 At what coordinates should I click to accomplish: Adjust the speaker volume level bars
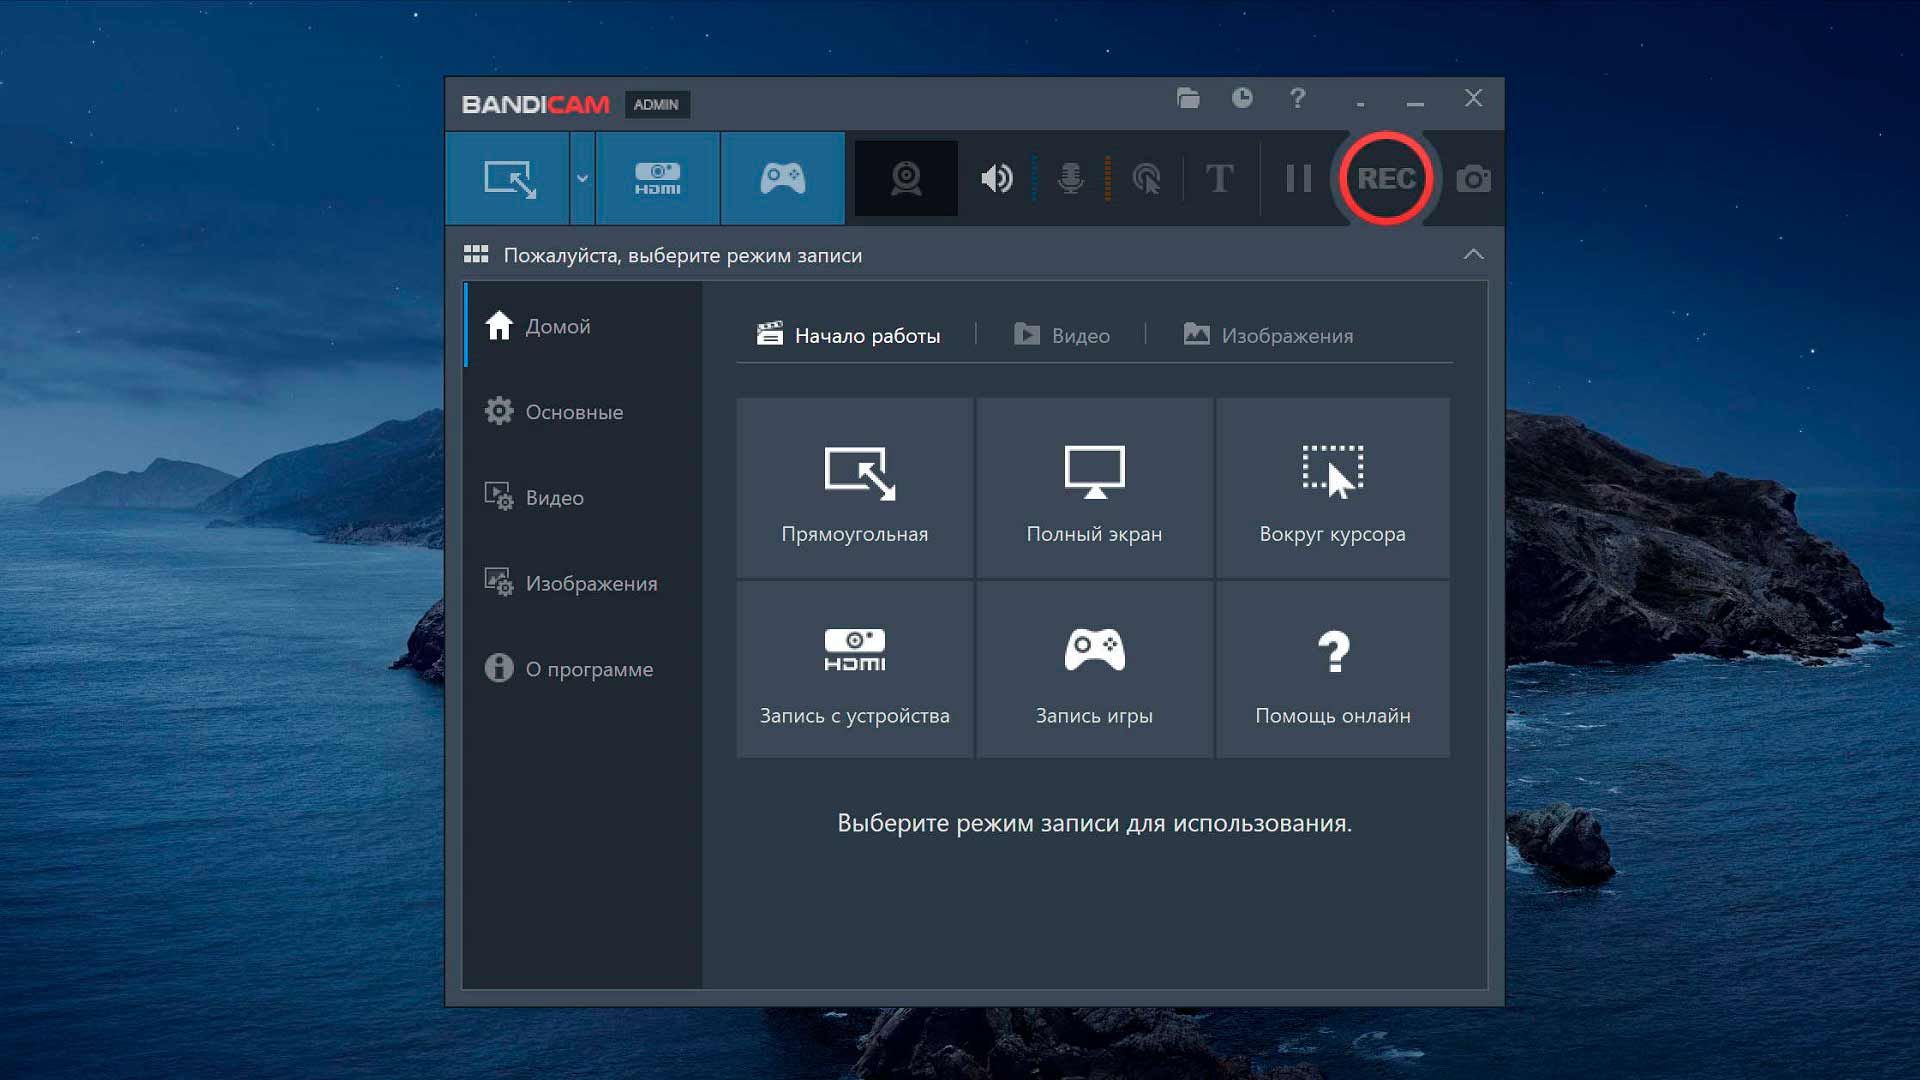click(x=1035, y=178)
